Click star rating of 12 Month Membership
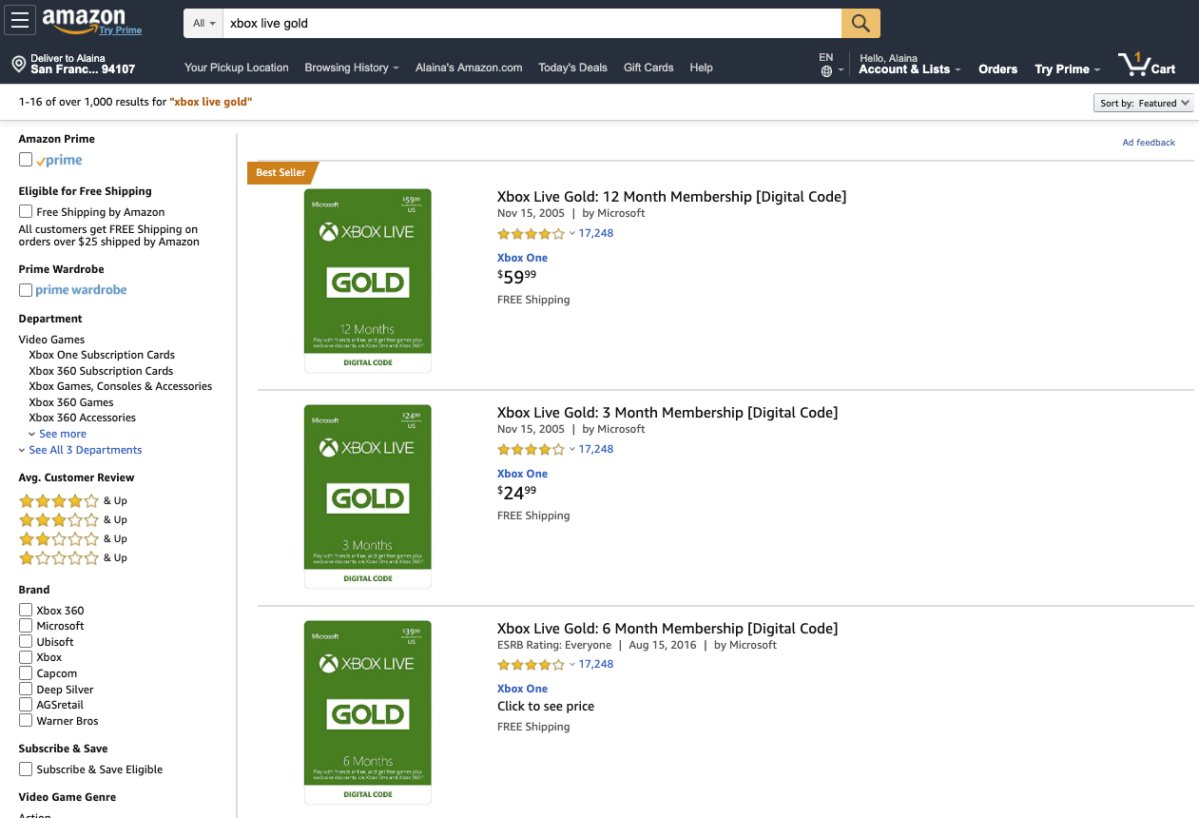Viewport: 1199px width, 818px height. 531,234
